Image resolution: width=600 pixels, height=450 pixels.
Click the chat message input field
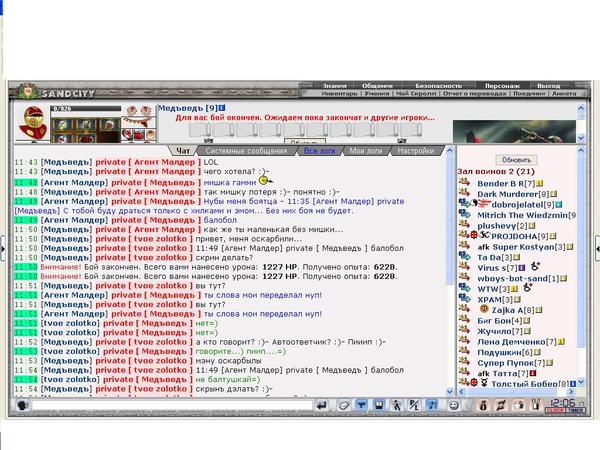170,405
